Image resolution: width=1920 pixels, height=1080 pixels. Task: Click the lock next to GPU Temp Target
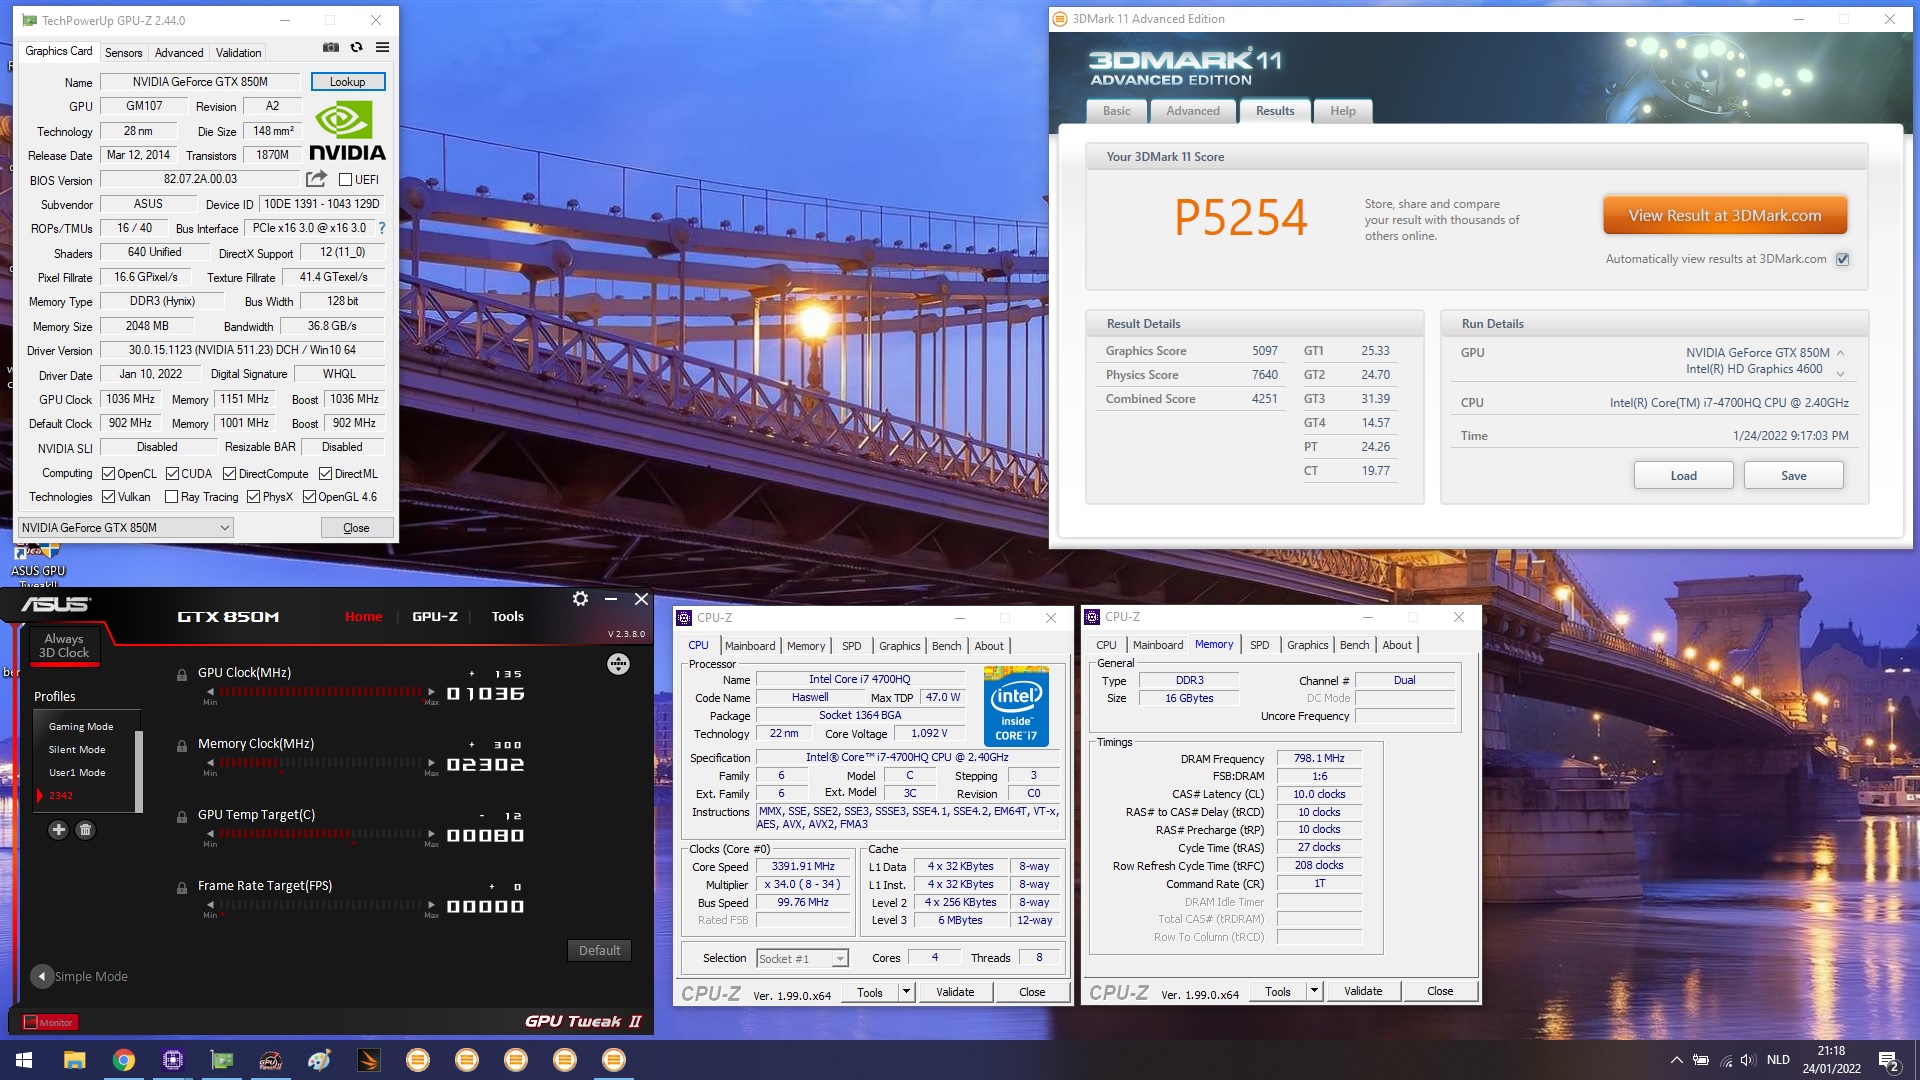(182, 816)
